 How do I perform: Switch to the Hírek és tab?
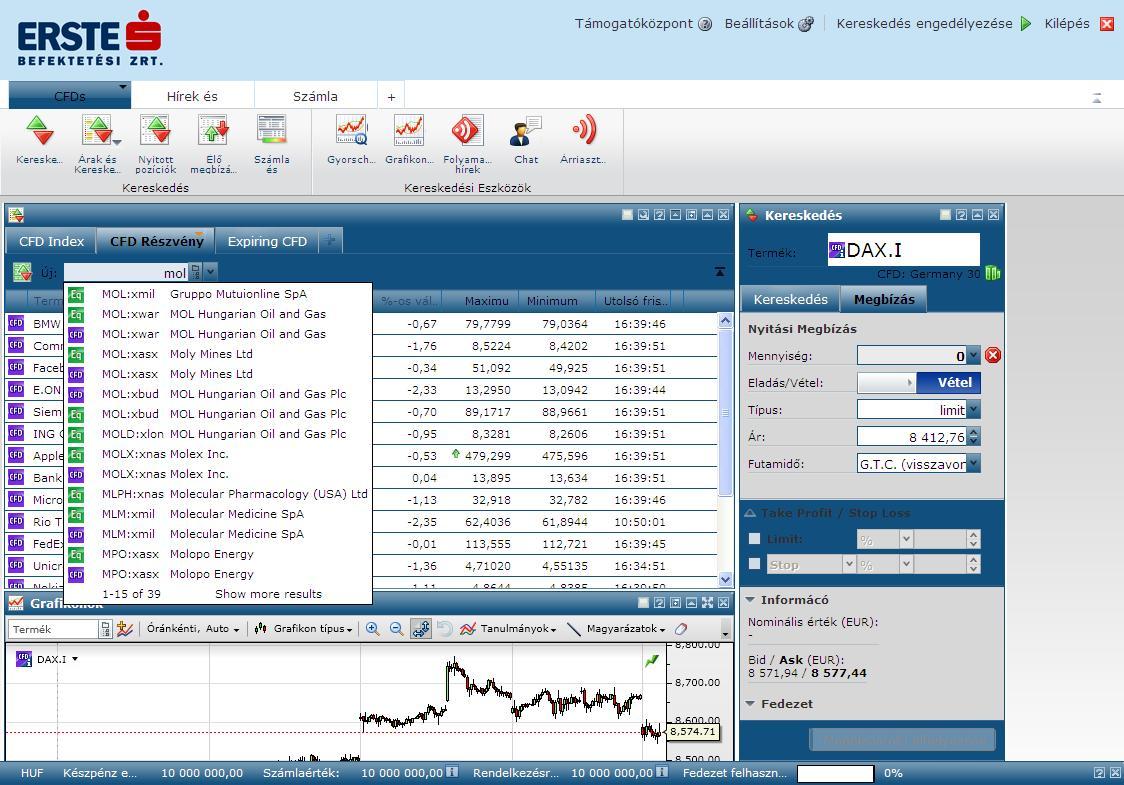tap(192, 95)
